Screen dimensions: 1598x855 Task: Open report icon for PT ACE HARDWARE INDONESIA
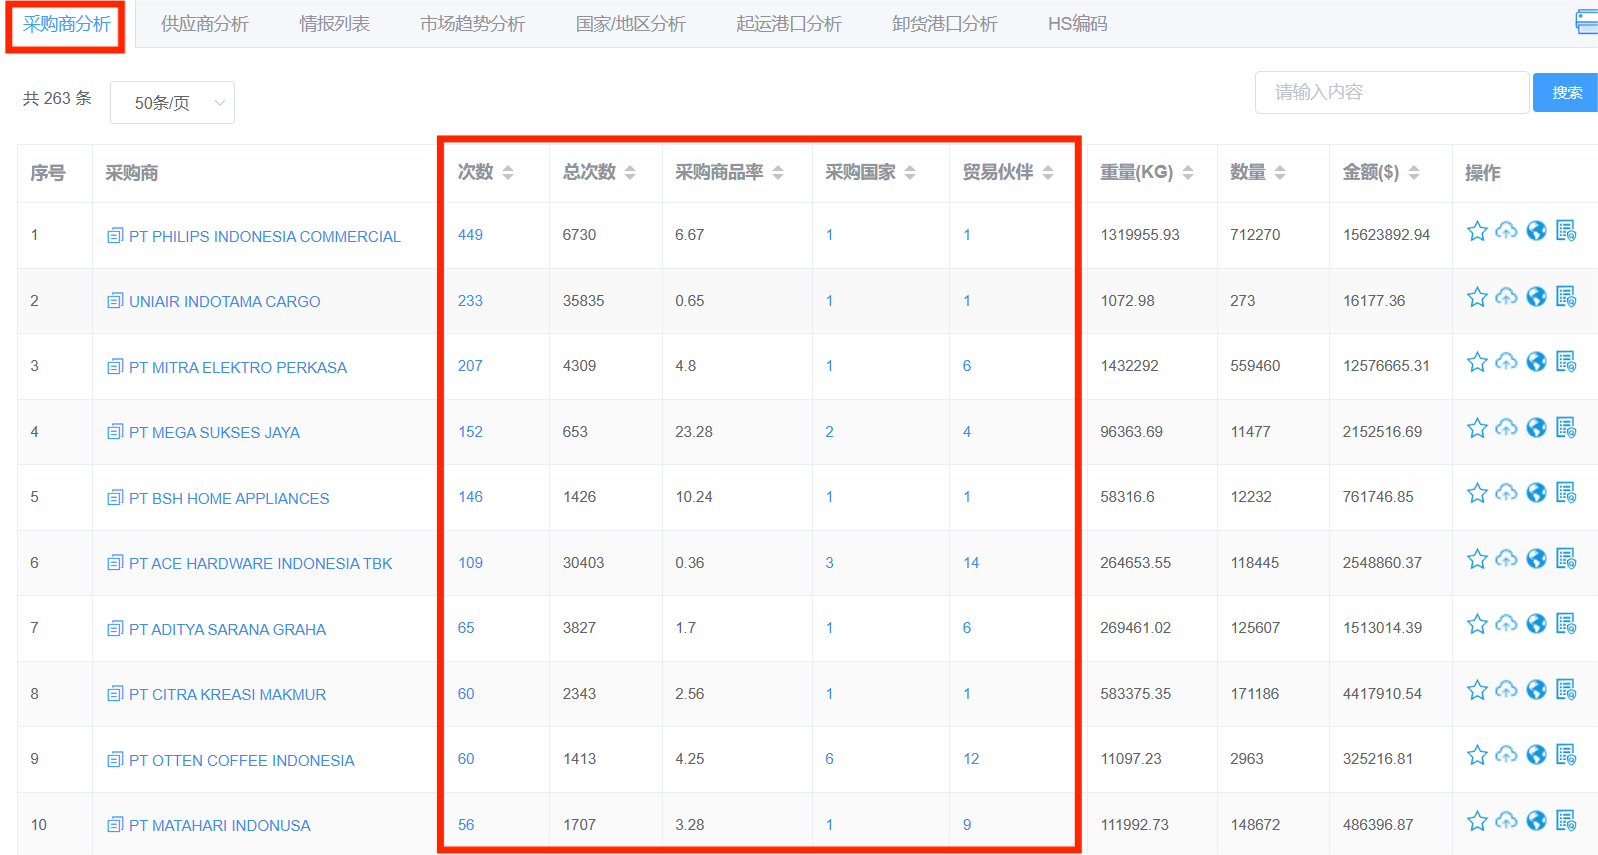(x=1566, y=559)
